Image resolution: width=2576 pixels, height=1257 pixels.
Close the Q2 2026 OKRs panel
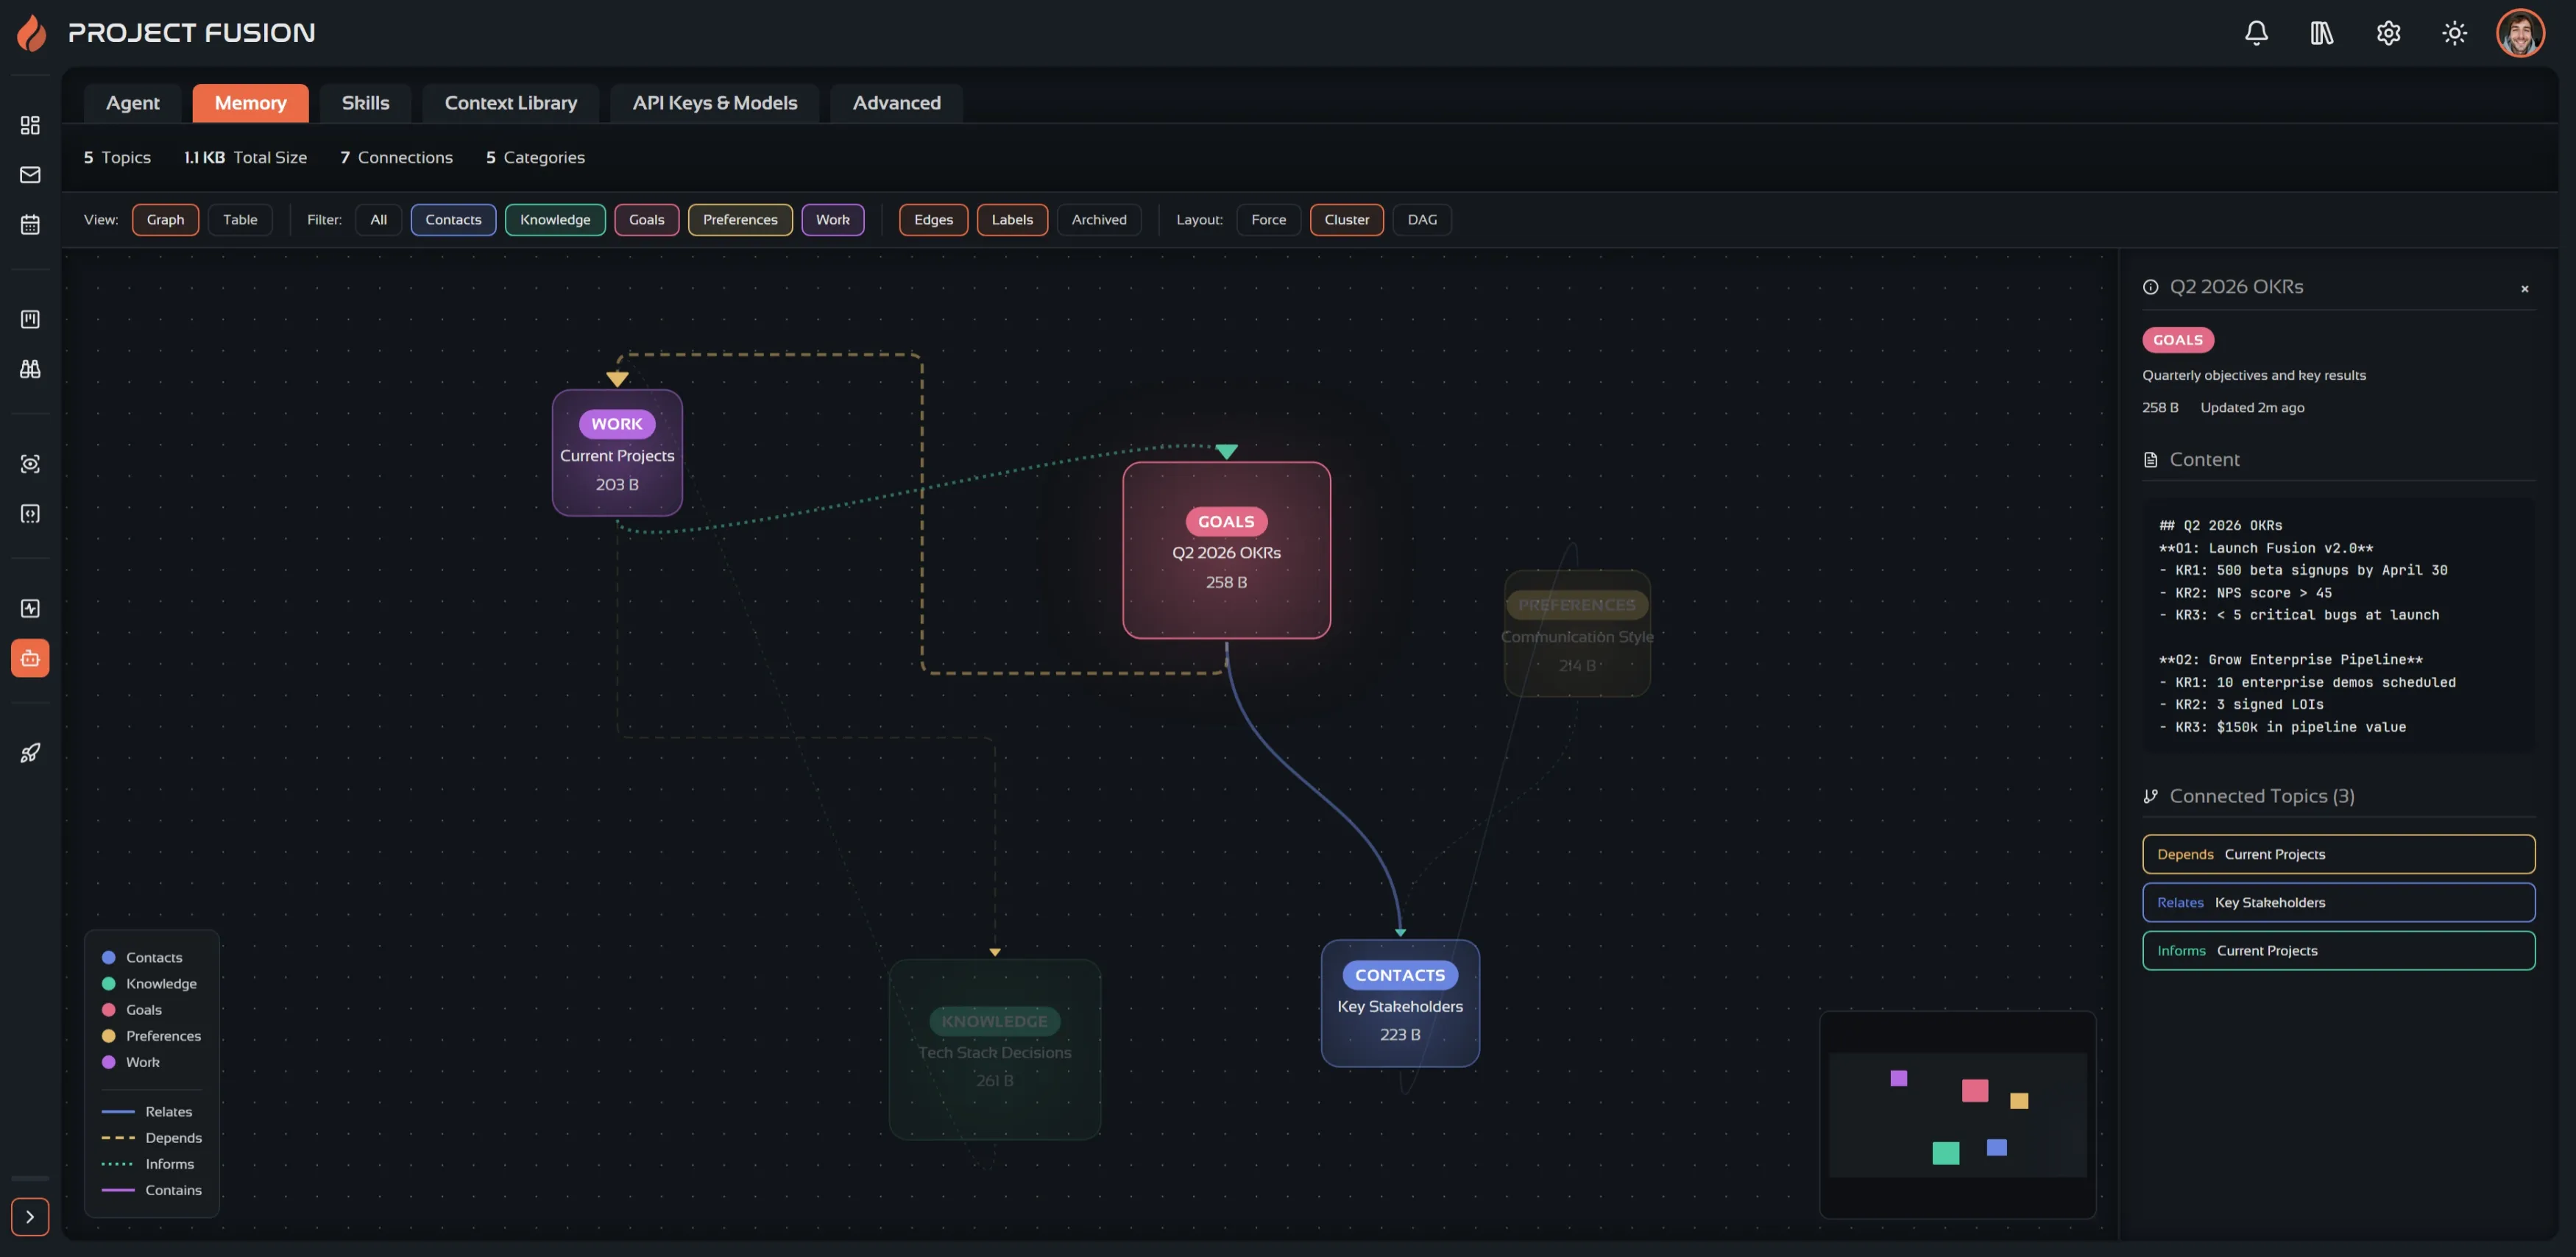(2524, 289)
